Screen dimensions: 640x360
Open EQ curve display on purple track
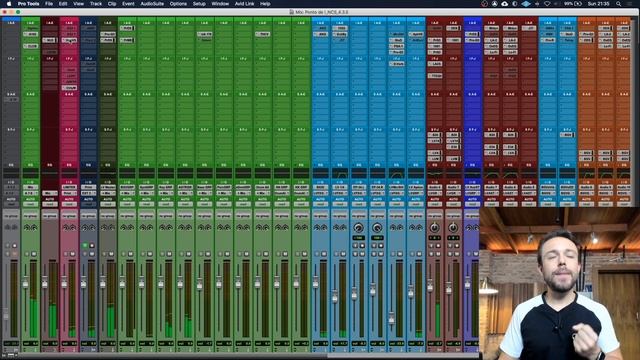473,173
